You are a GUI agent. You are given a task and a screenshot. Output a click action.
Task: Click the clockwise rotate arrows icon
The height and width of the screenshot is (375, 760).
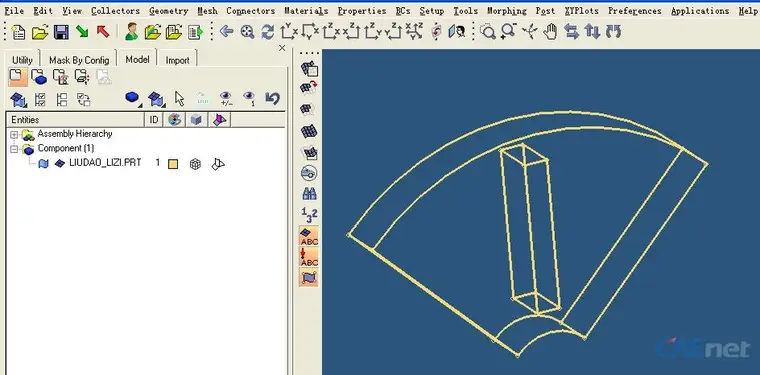614,32
